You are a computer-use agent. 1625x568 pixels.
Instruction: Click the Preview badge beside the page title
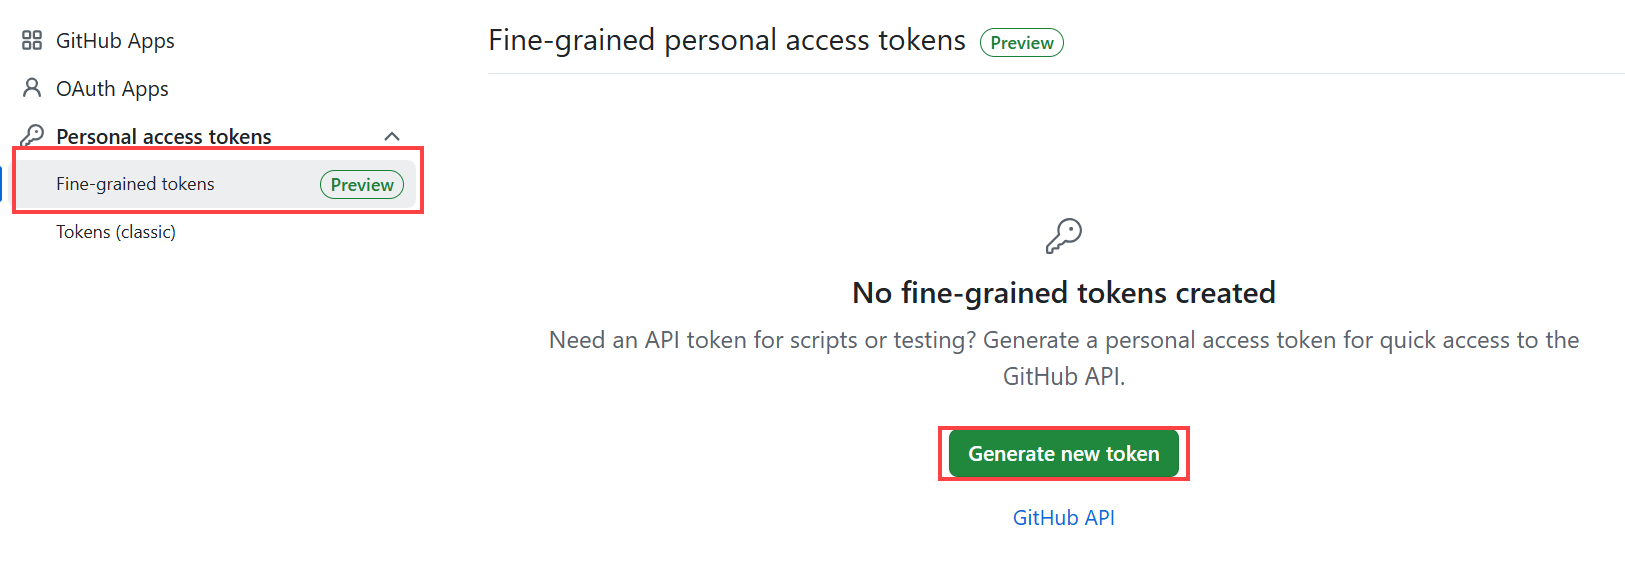click(x=1021, y=43)
